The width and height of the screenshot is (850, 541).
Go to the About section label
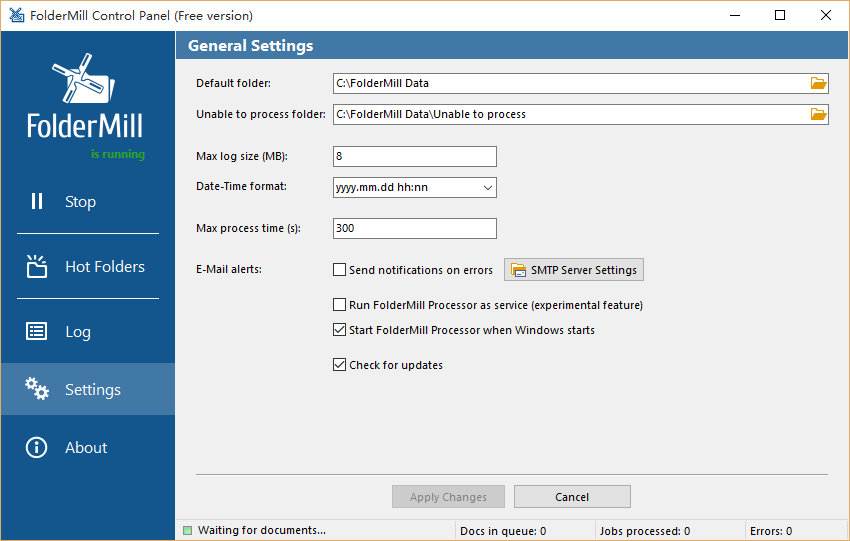point(86,448)
